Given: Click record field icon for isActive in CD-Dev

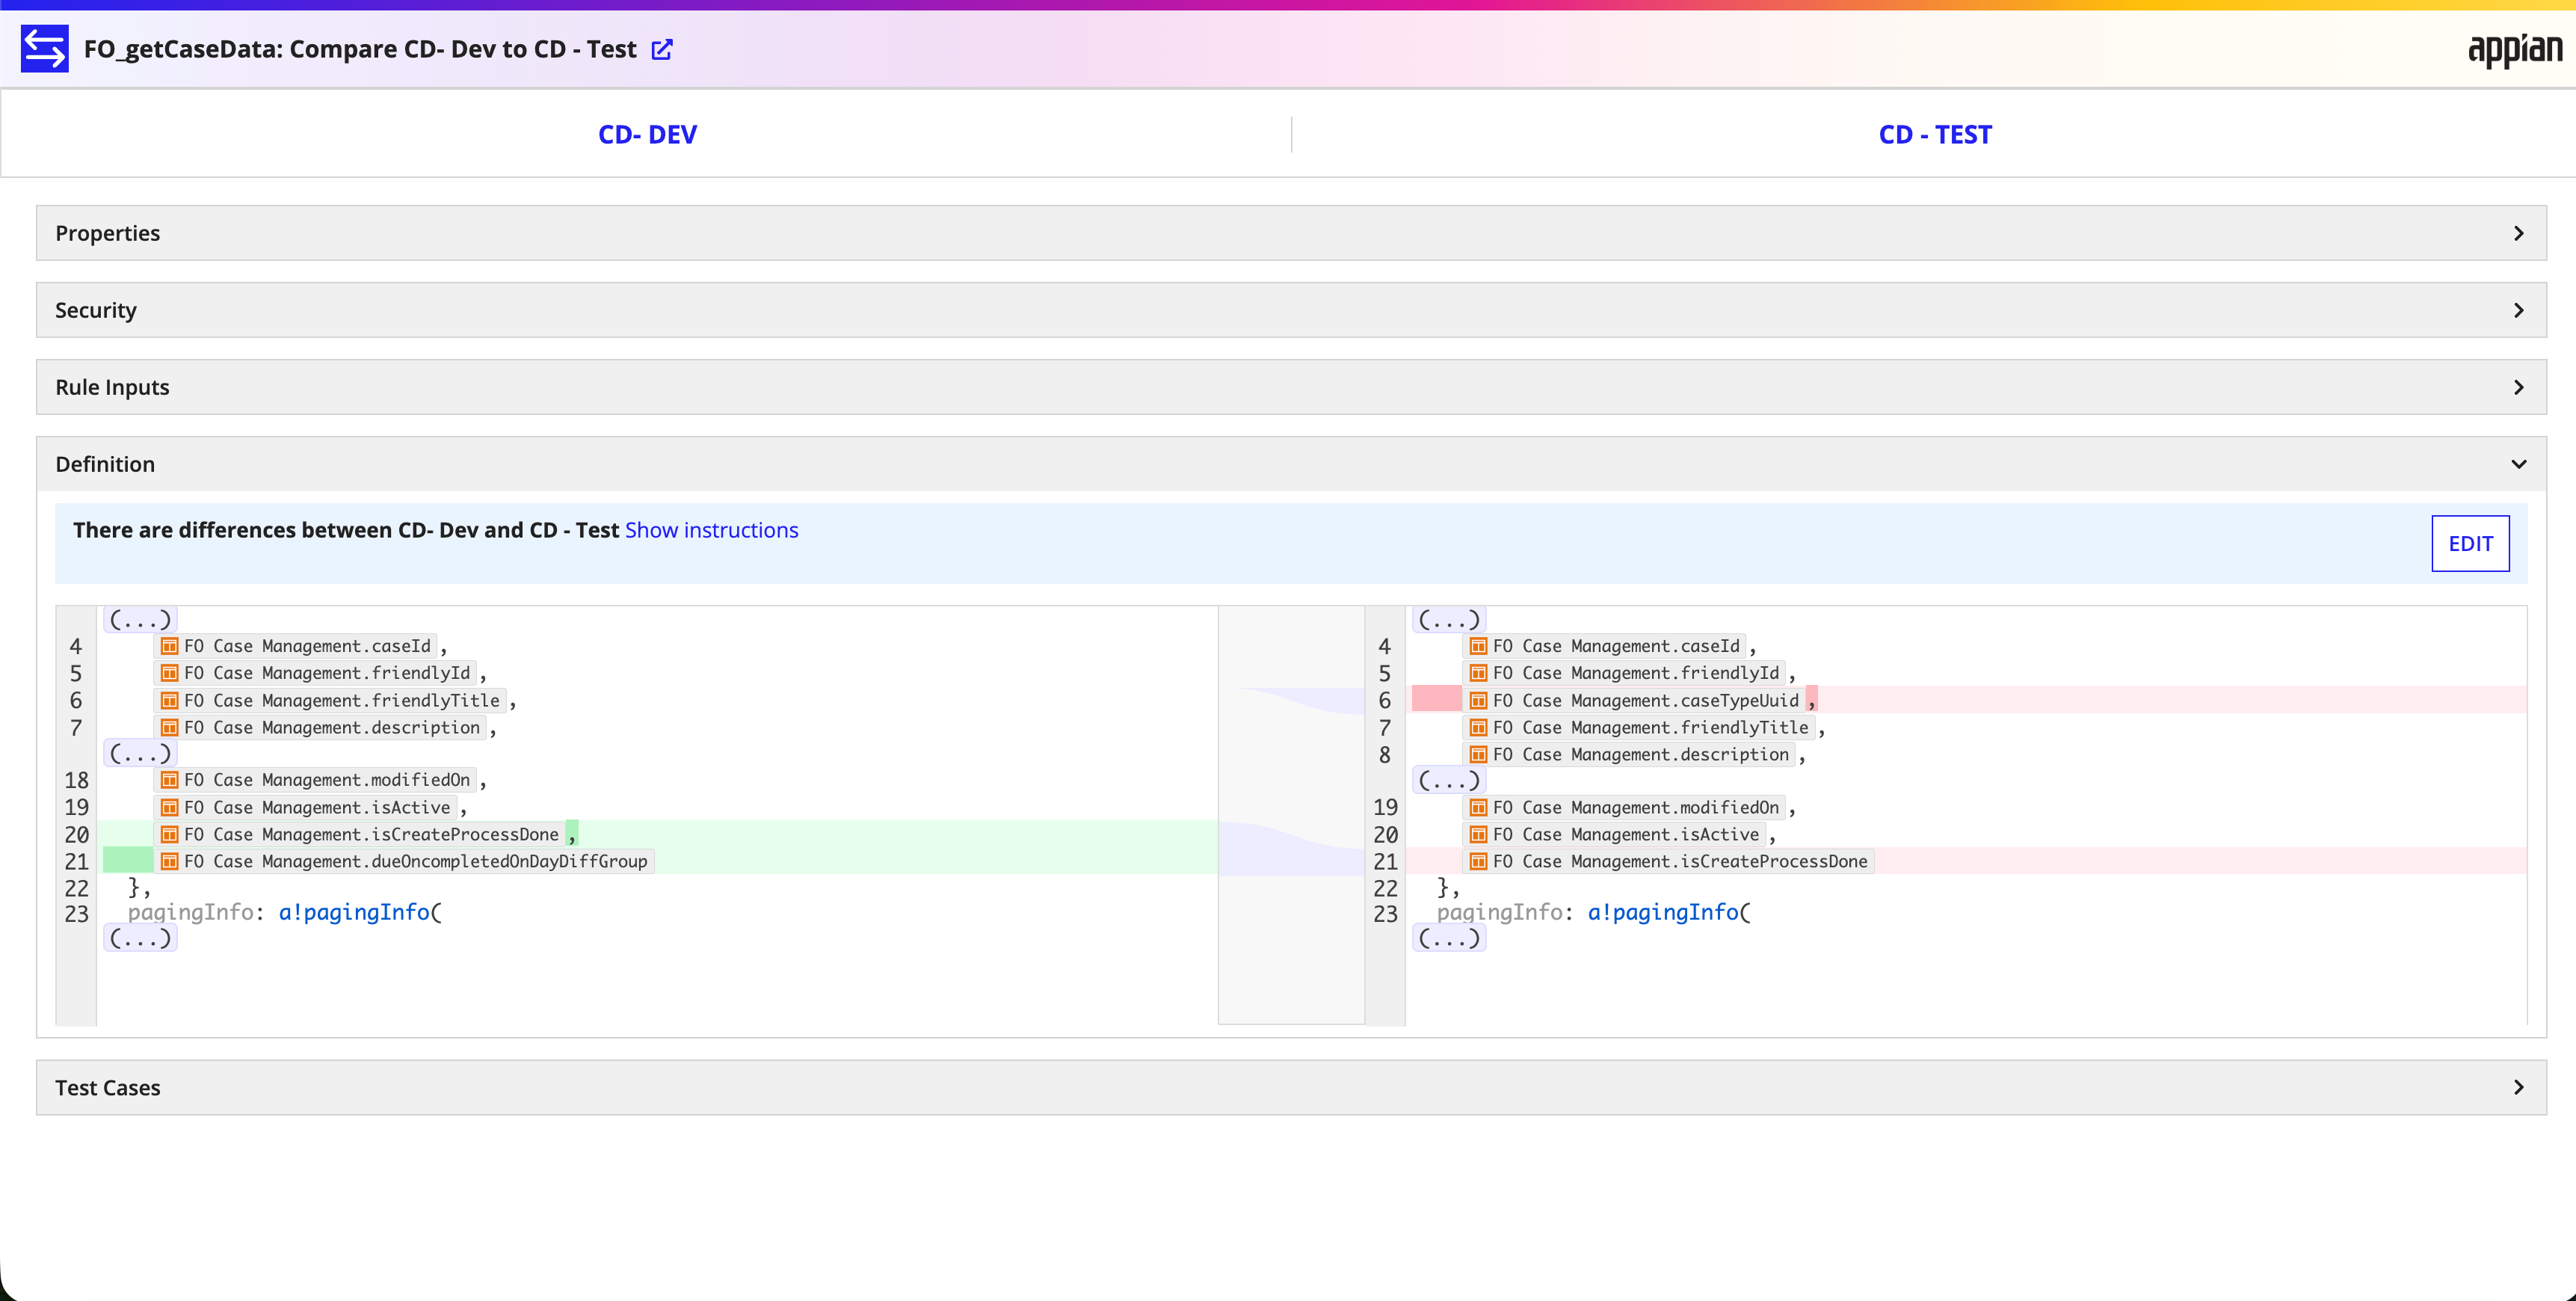Looking at the screenshot, I should point(170,807).
